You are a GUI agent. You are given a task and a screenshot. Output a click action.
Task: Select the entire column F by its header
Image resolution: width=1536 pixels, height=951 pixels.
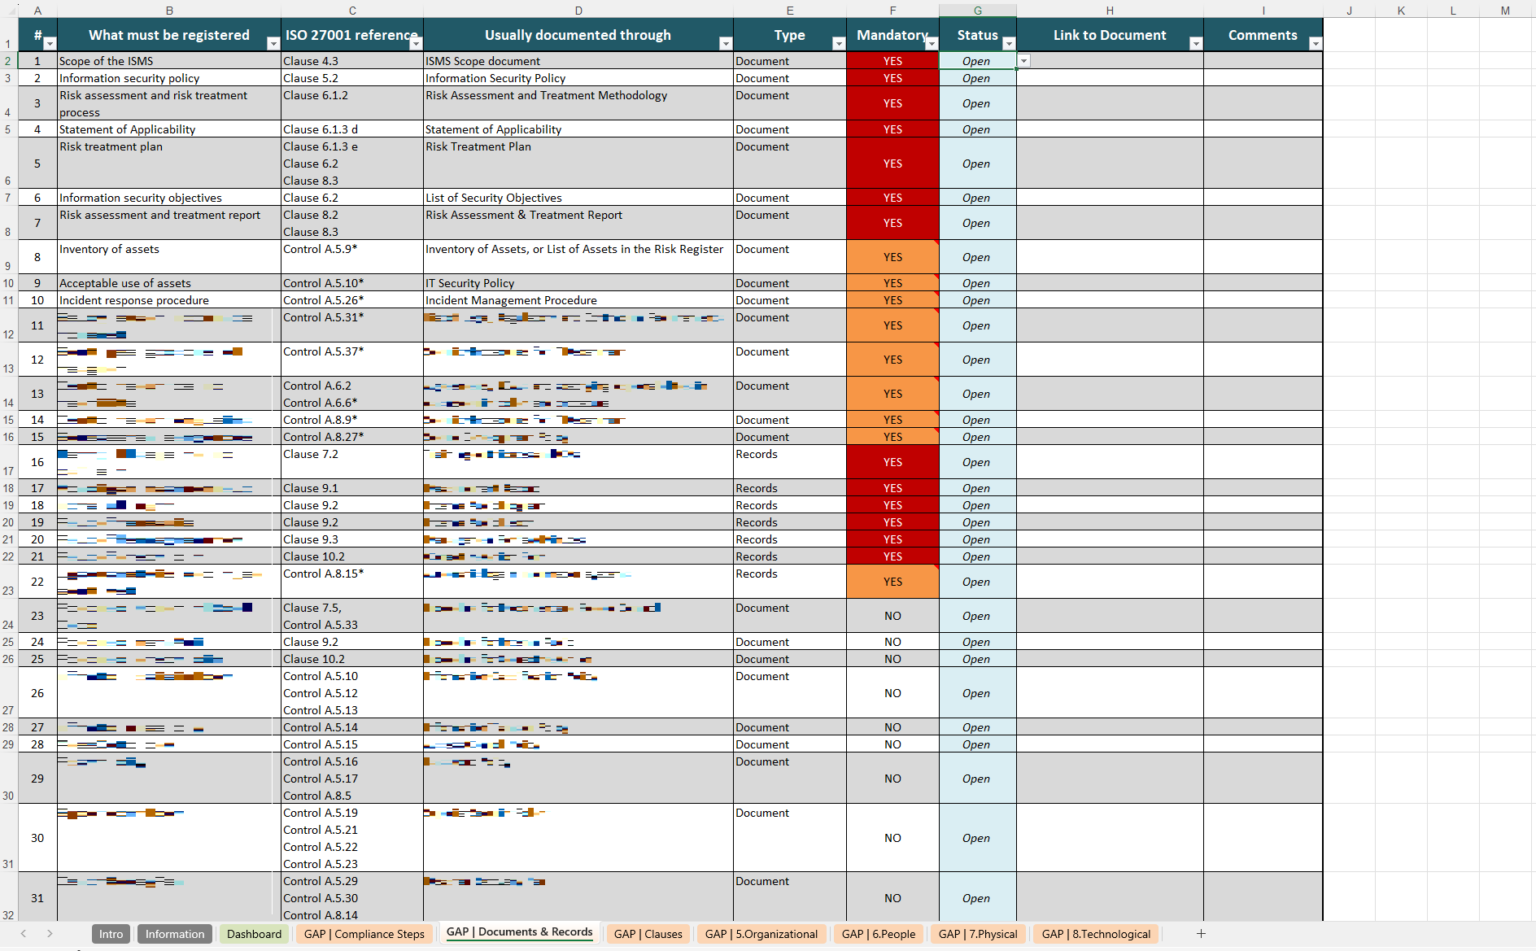point(893,10)
